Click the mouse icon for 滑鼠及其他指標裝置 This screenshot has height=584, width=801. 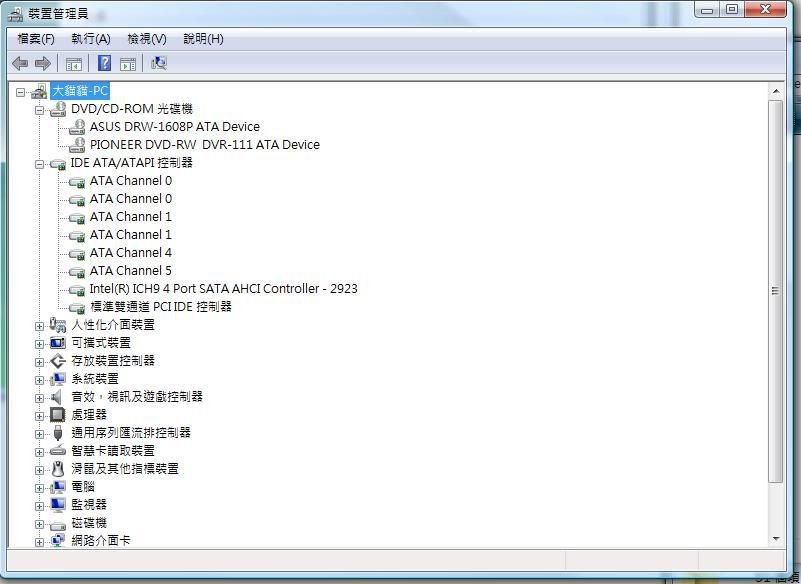click(58, 469)
